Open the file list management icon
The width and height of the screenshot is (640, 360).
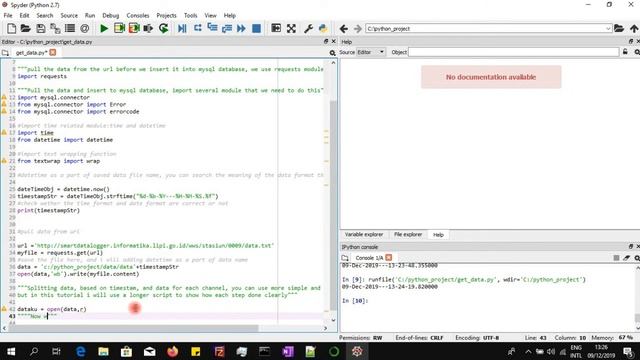point(70,28)
